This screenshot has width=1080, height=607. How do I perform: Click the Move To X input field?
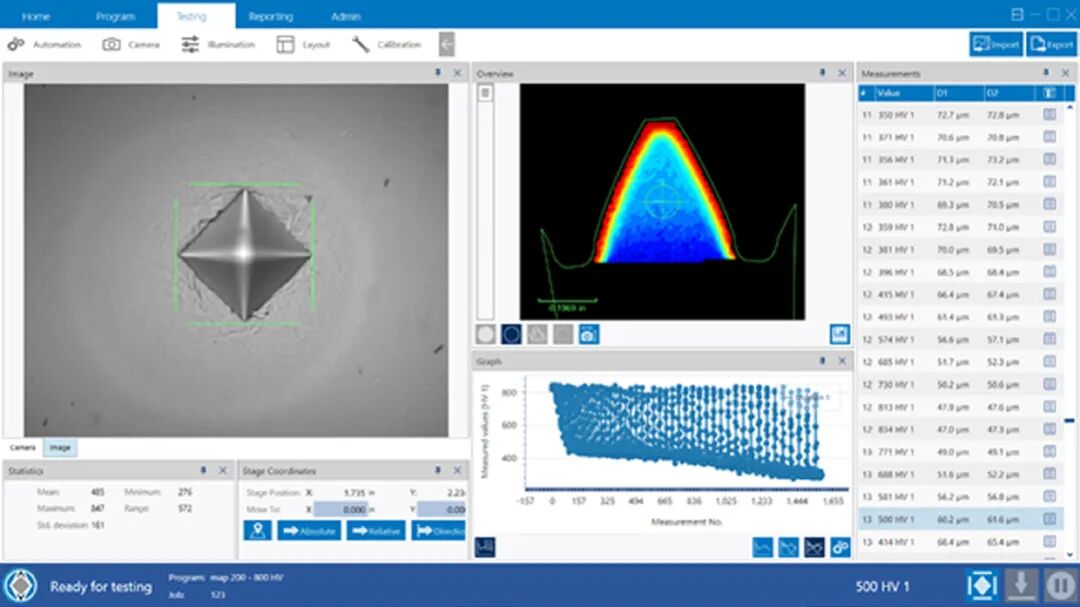tap(341, 509)
